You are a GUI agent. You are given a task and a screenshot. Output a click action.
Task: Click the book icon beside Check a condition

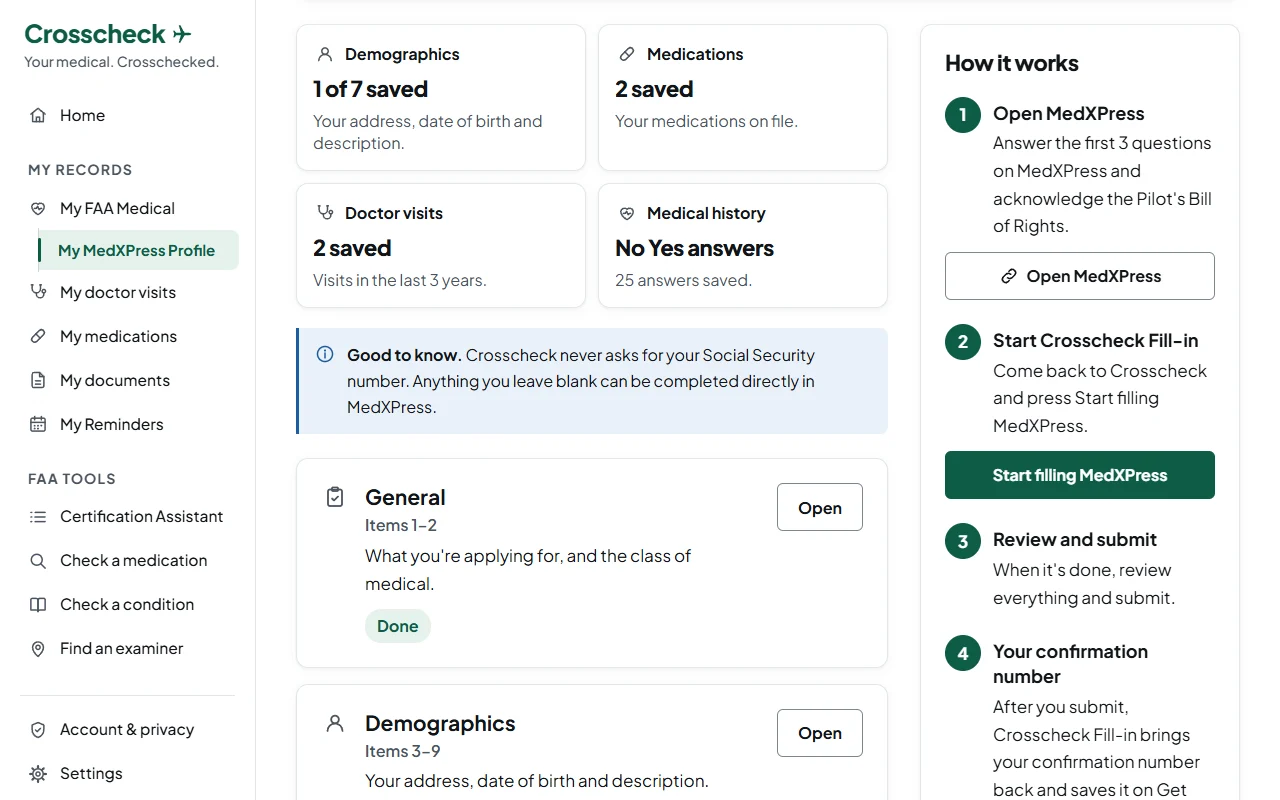coord(38,605)
